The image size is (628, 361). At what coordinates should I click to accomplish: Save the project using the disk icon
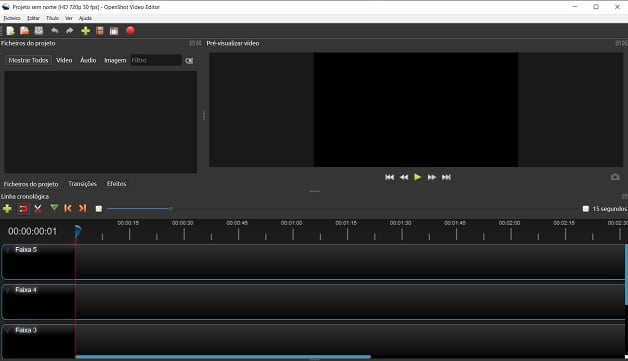39,31
